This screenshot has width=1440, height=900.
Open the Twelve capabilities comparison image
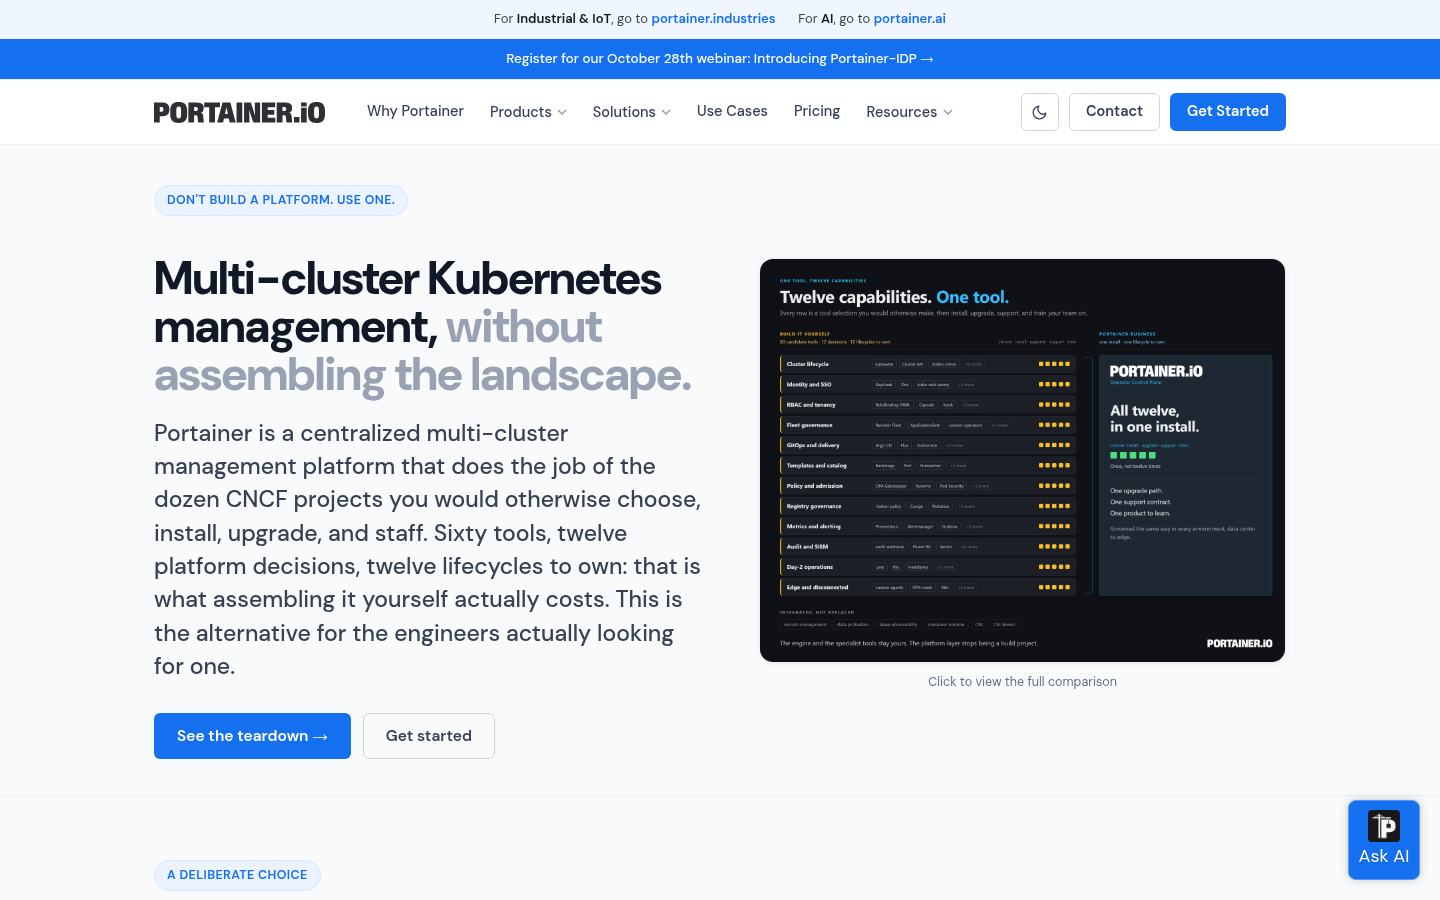click(1022, 460)
